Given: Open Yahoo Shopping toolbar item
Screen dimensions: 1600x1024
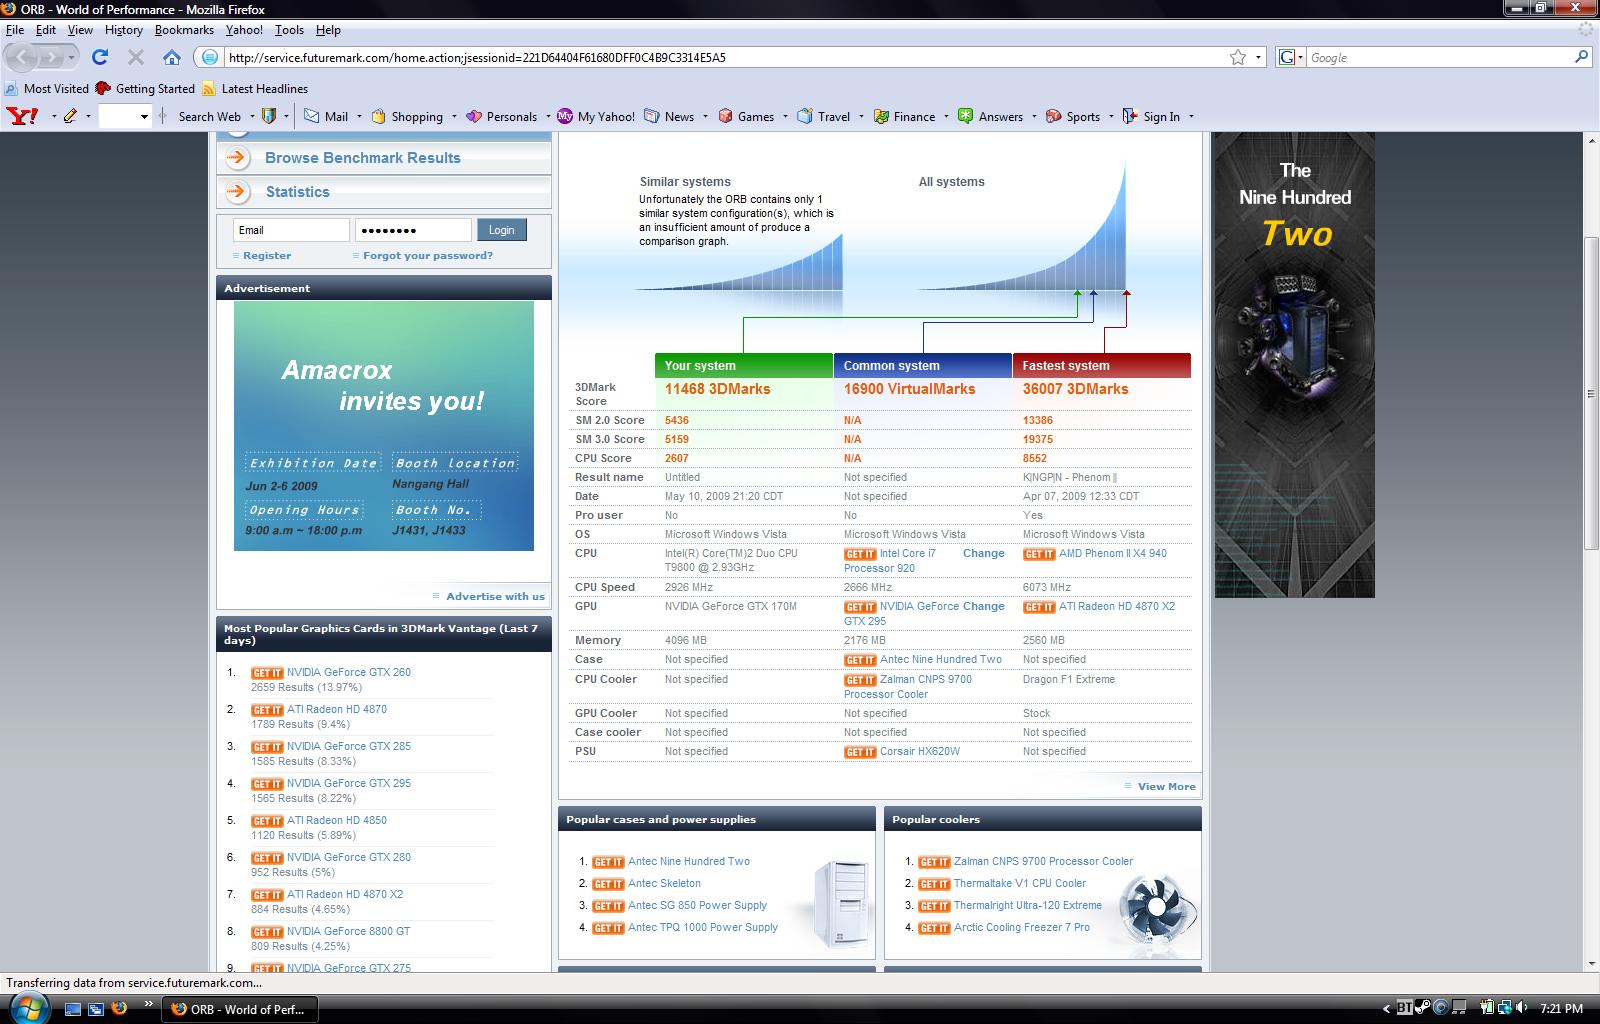Looking at the screenshot, I should 407,116.
